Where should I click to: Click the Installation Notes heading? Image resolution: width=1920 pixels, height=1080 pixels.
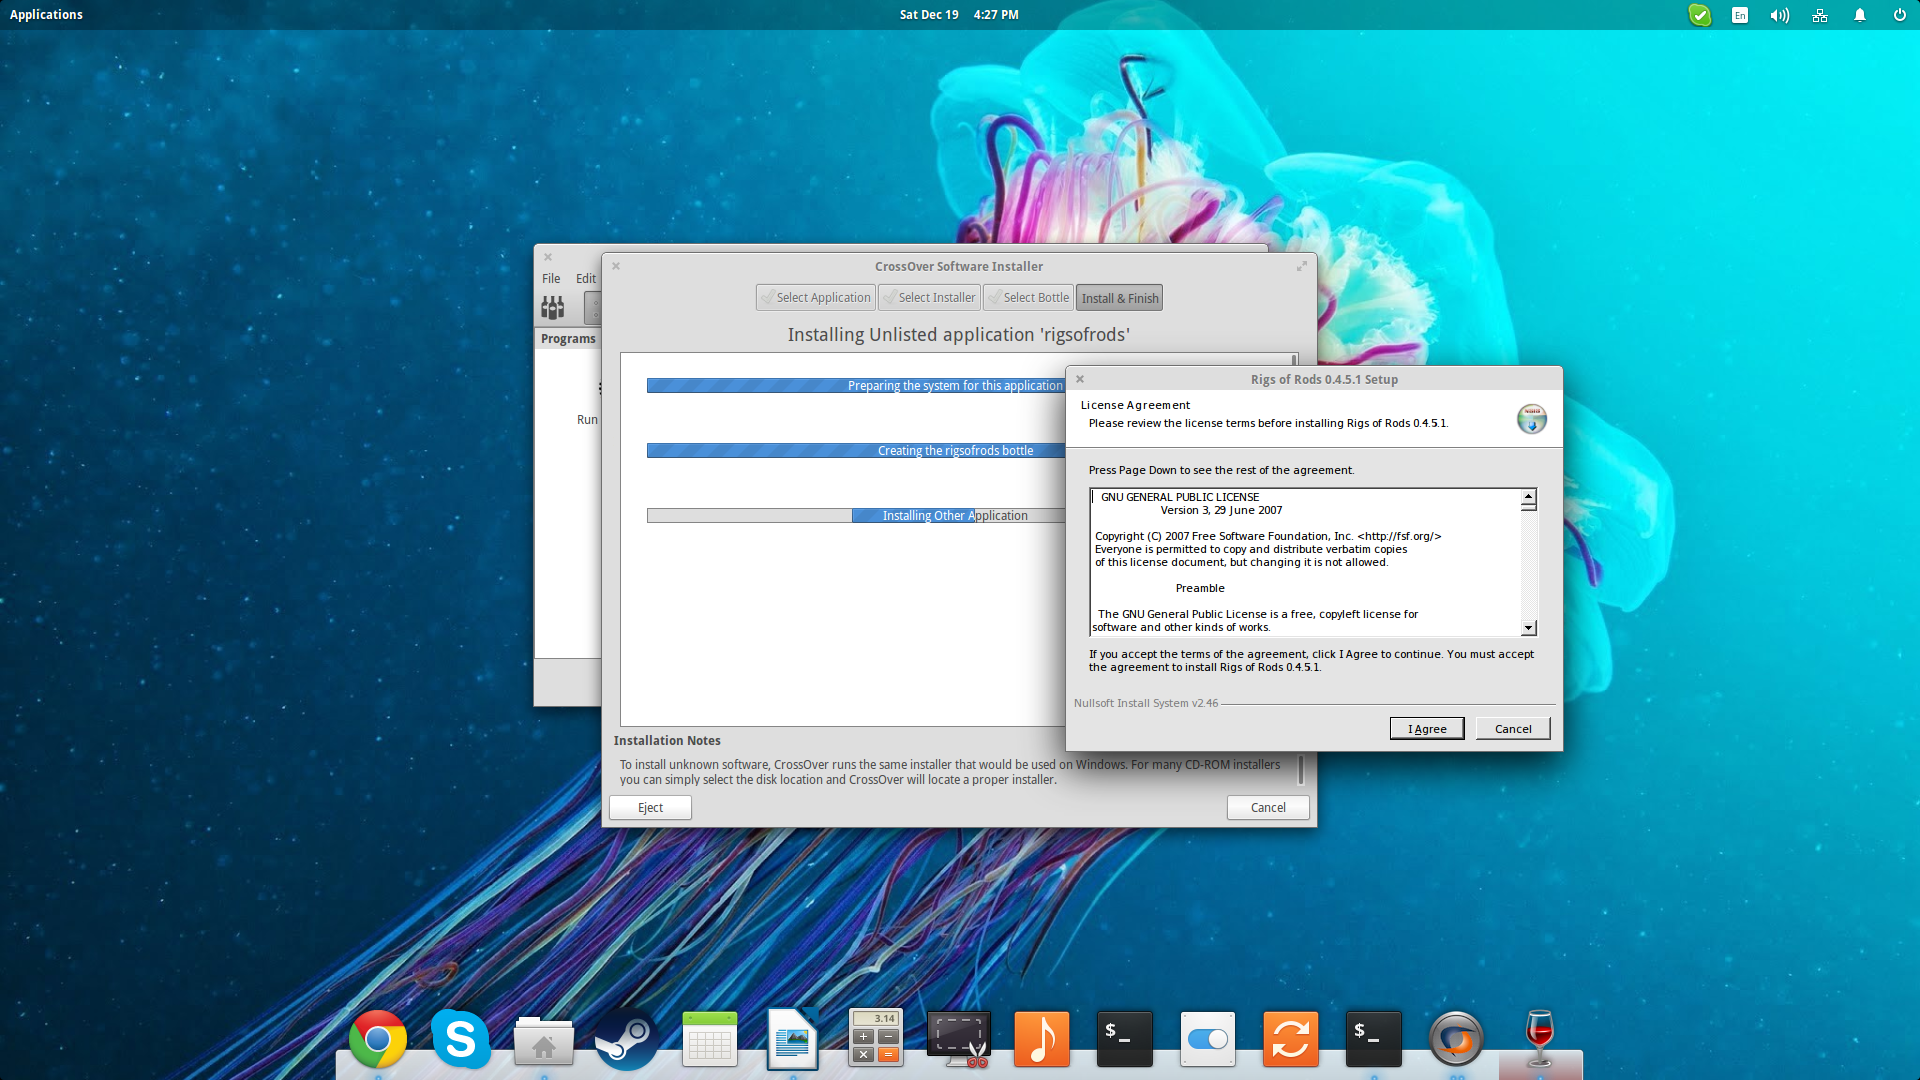[x=667, y=741]
